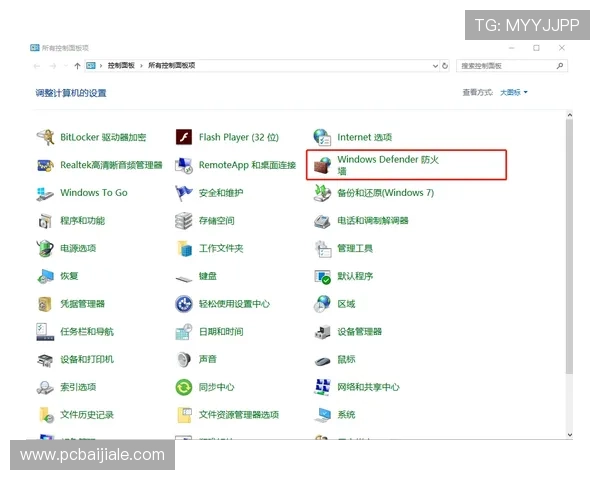Open the 网络和共享中心 text label
This screenshot has height=480, width=600.
(x=368, y=387)
